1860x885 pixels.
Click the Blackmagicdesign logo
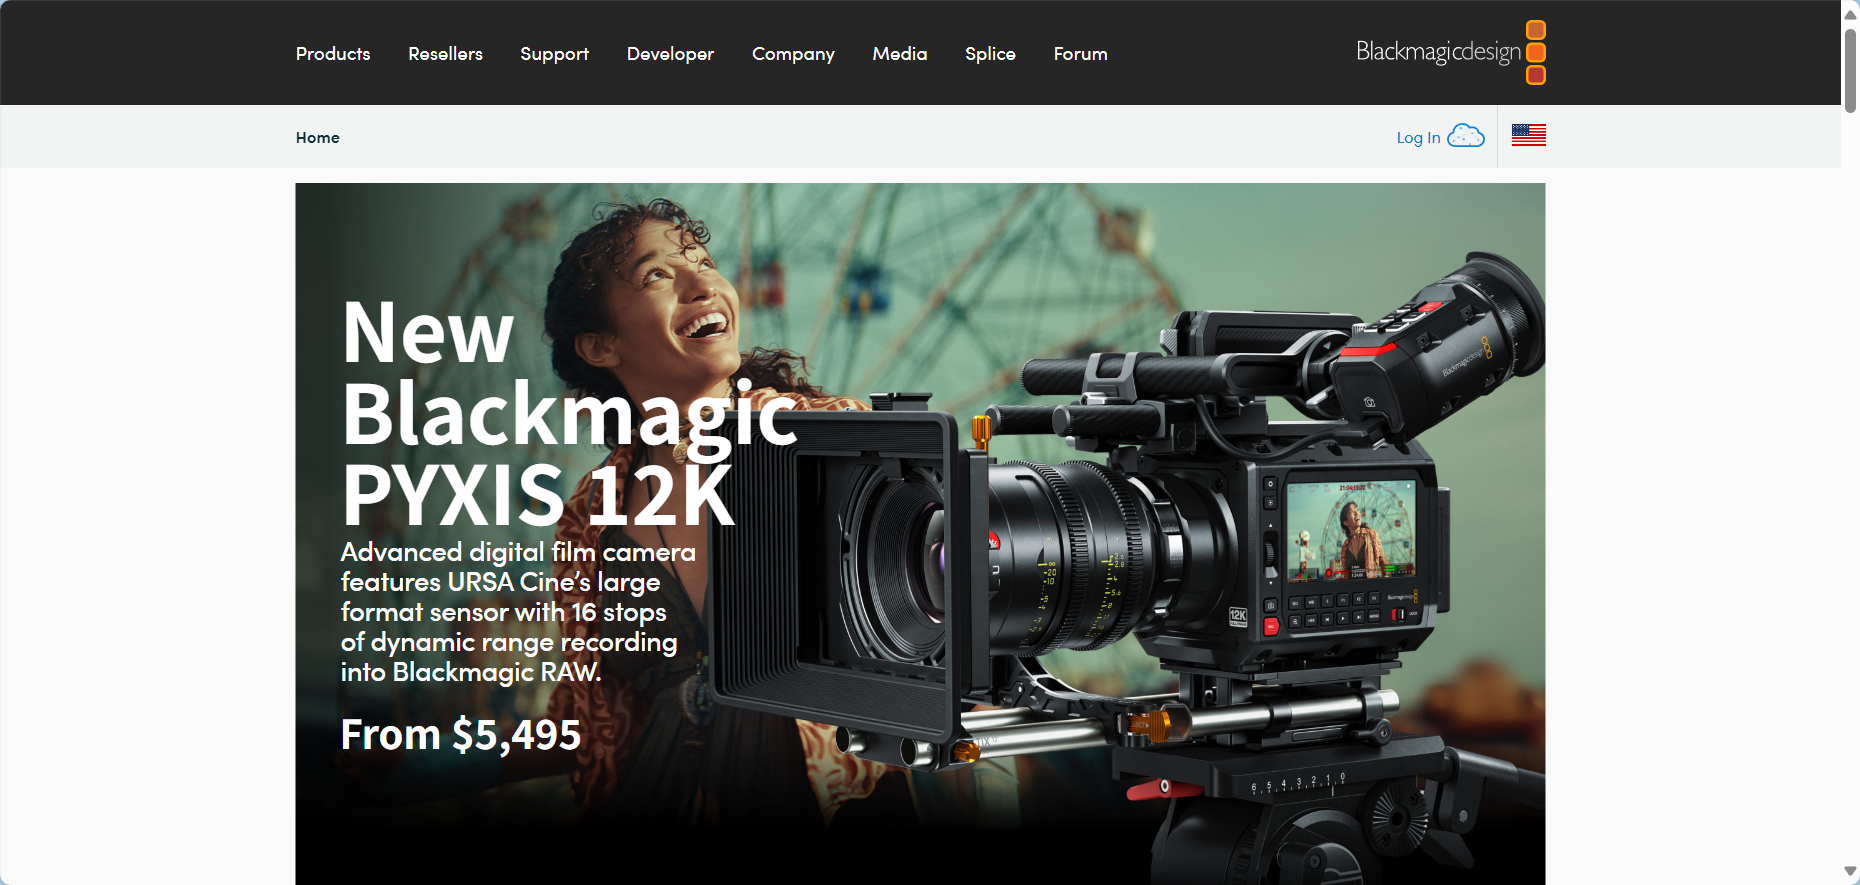(x=1451, y=52)
